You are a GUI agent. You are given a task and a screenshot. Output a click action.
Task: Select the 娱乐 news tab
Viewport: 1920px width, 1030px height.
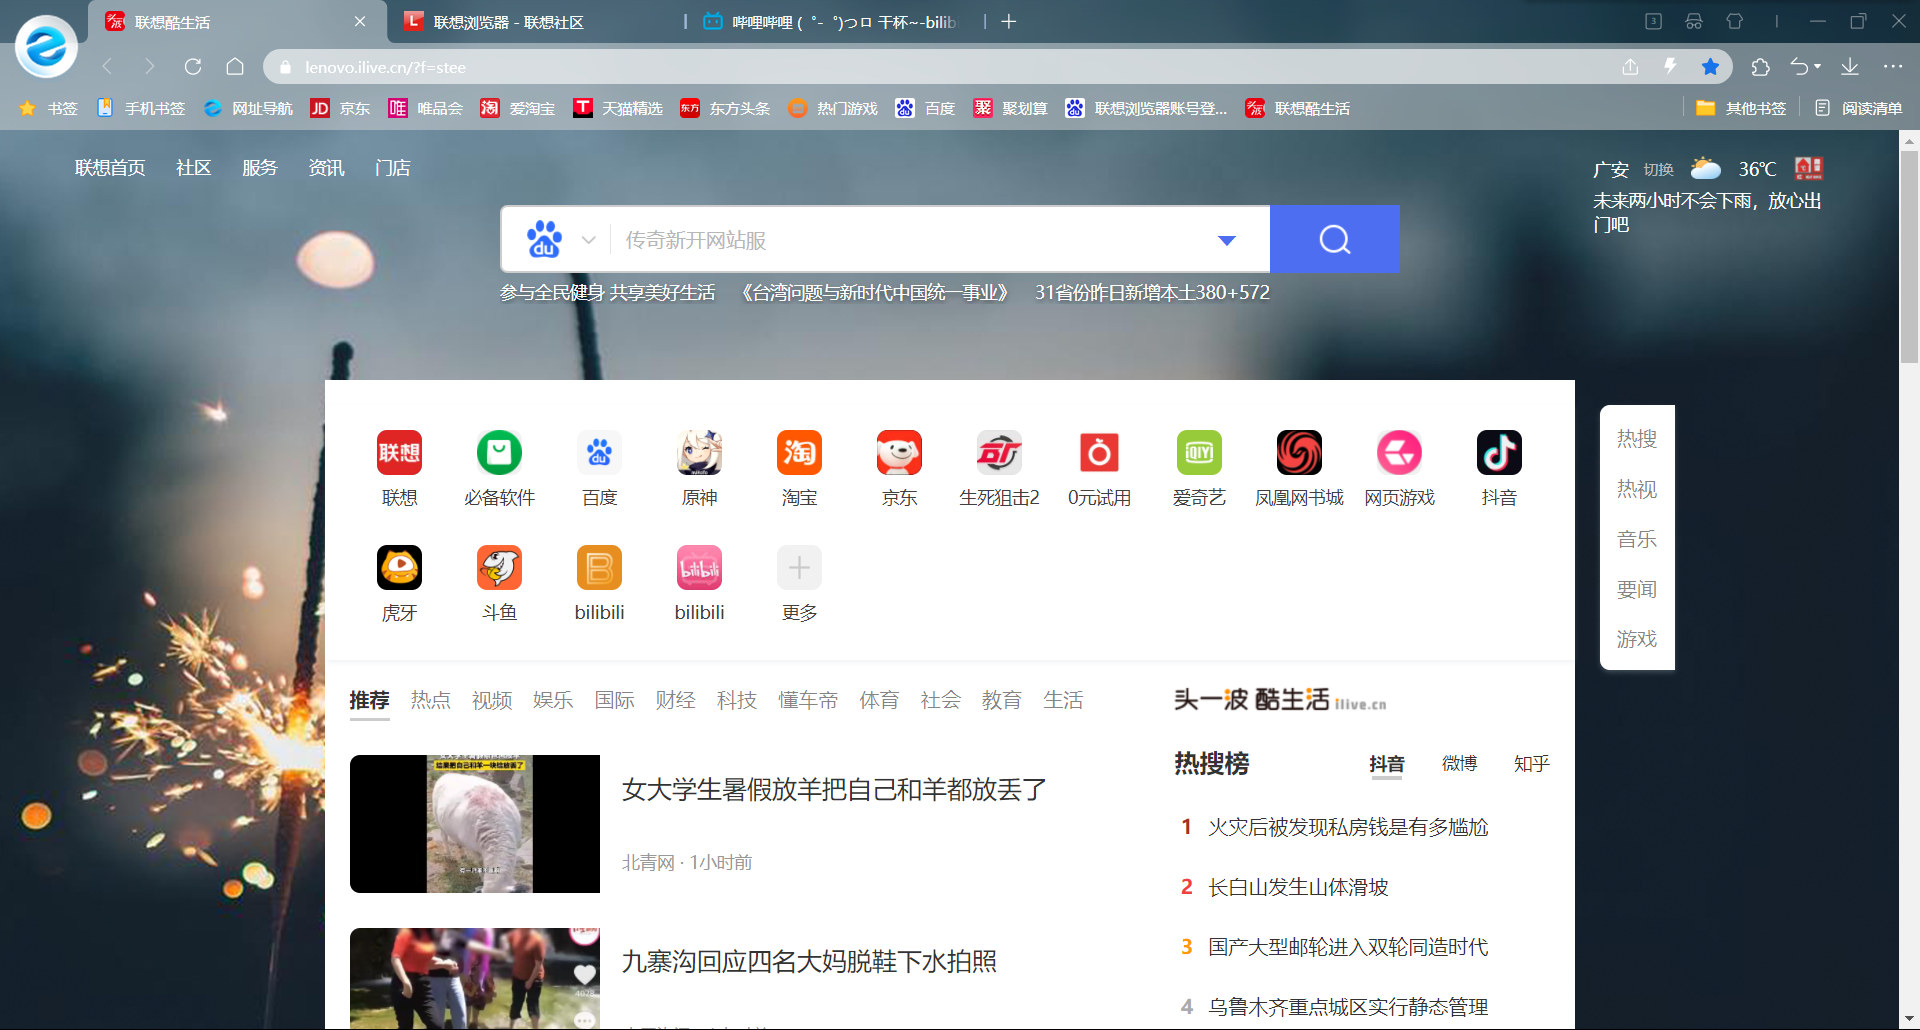pos(553,700)
